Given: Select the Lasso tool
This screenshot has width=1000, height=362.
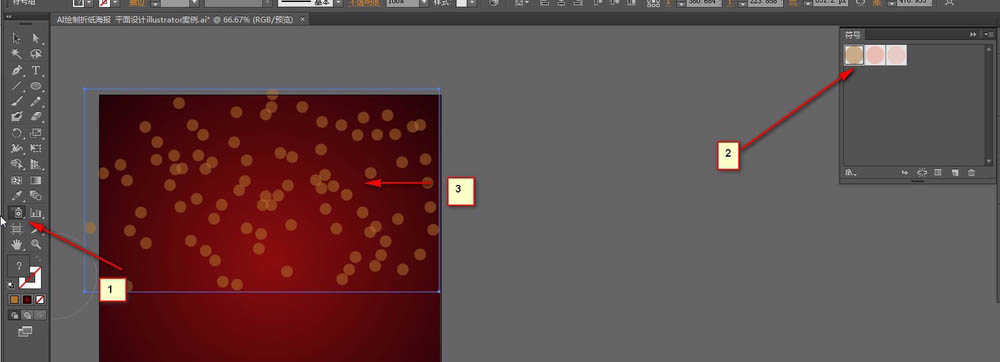Looking at the screenshot, I should (x=36, y=54).
